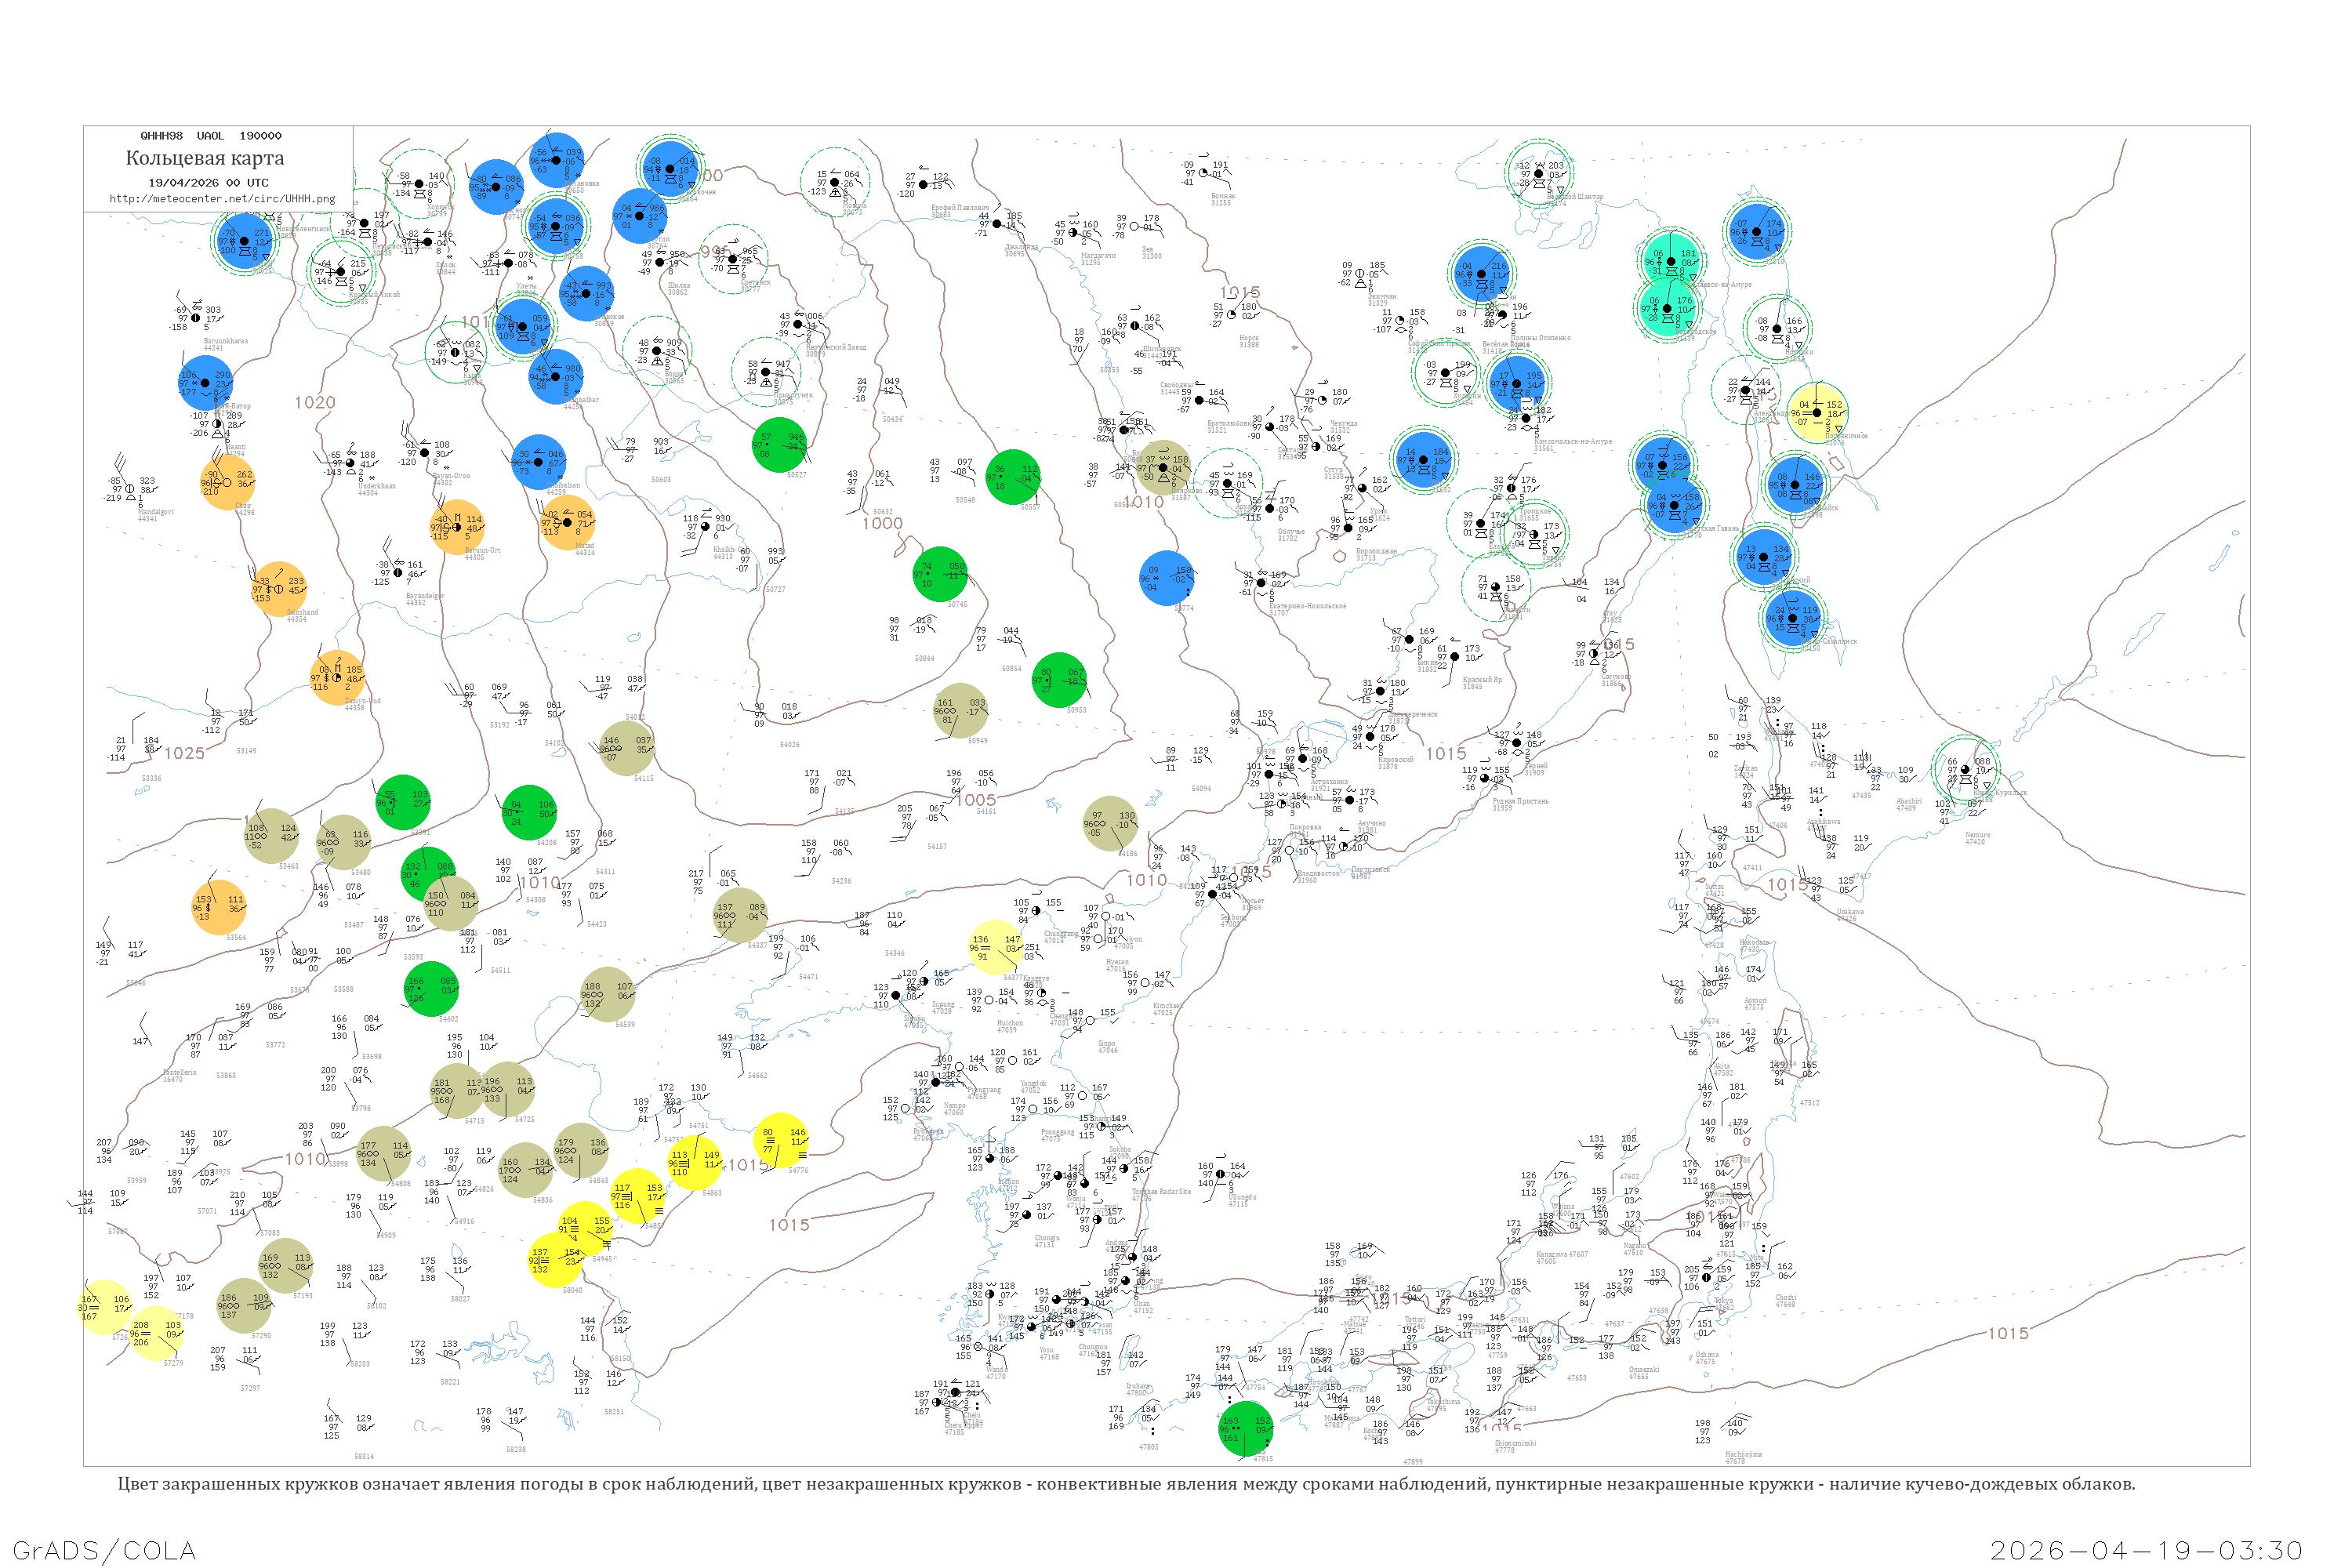This screenshot has height=1568, width=2352.
Task: Click the GrADS/COLA label
Action: 104,1550
